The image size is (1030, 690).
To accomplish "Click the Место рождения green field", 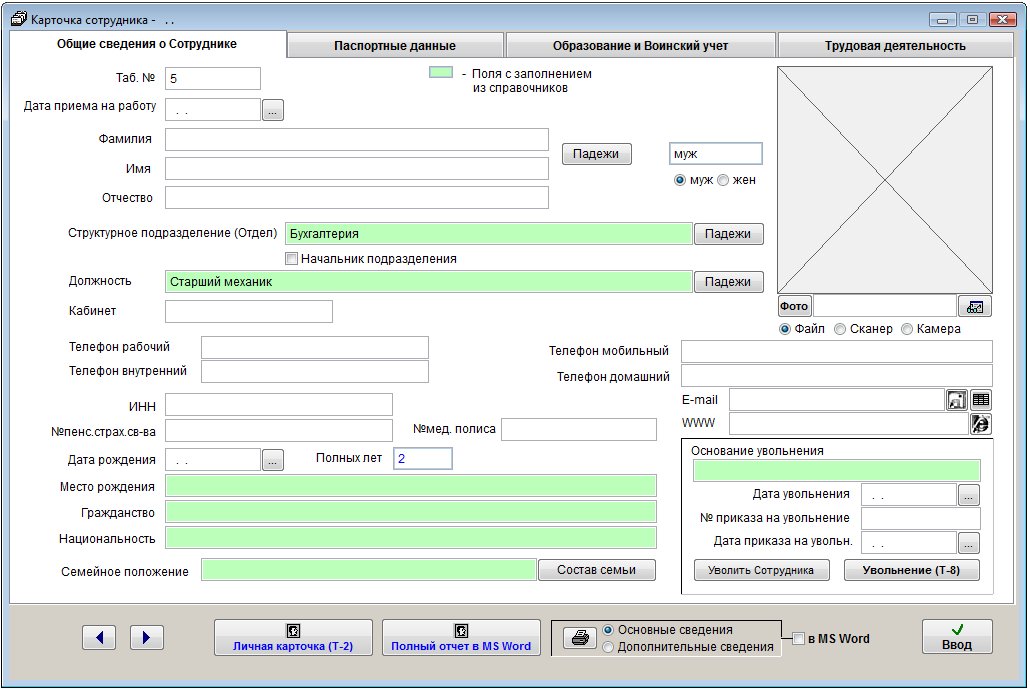I will [x=411, y=486].
